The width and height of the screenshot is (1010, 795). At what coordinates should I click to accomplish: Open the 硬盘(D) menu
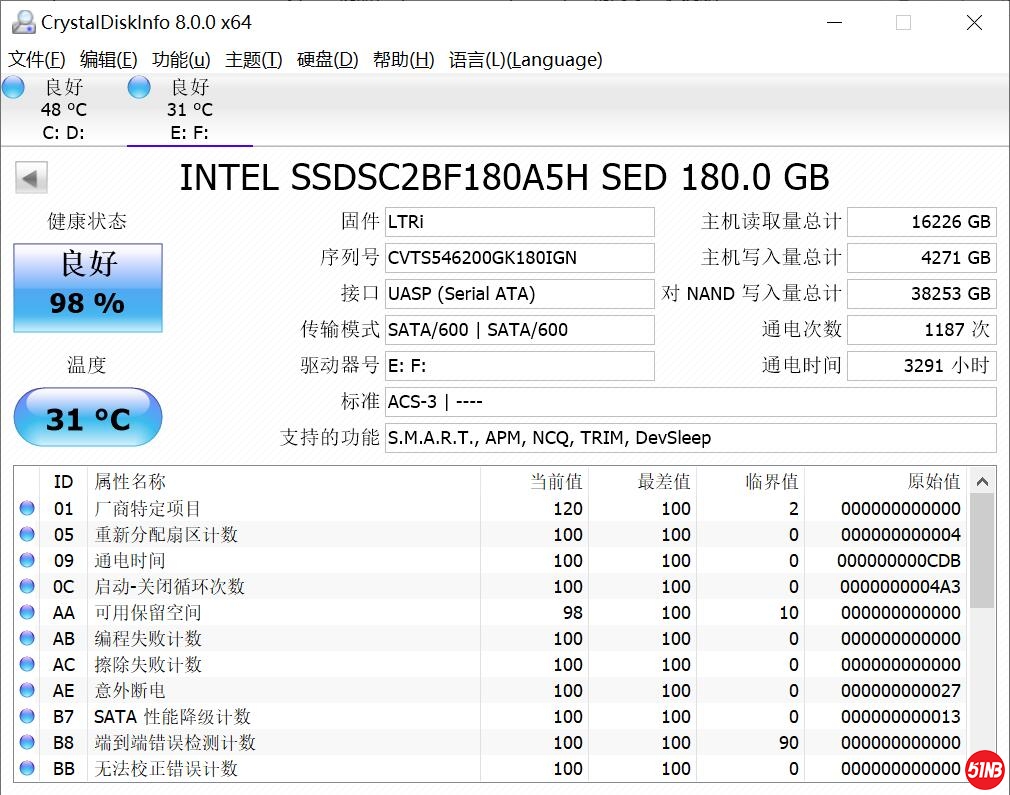327,60
